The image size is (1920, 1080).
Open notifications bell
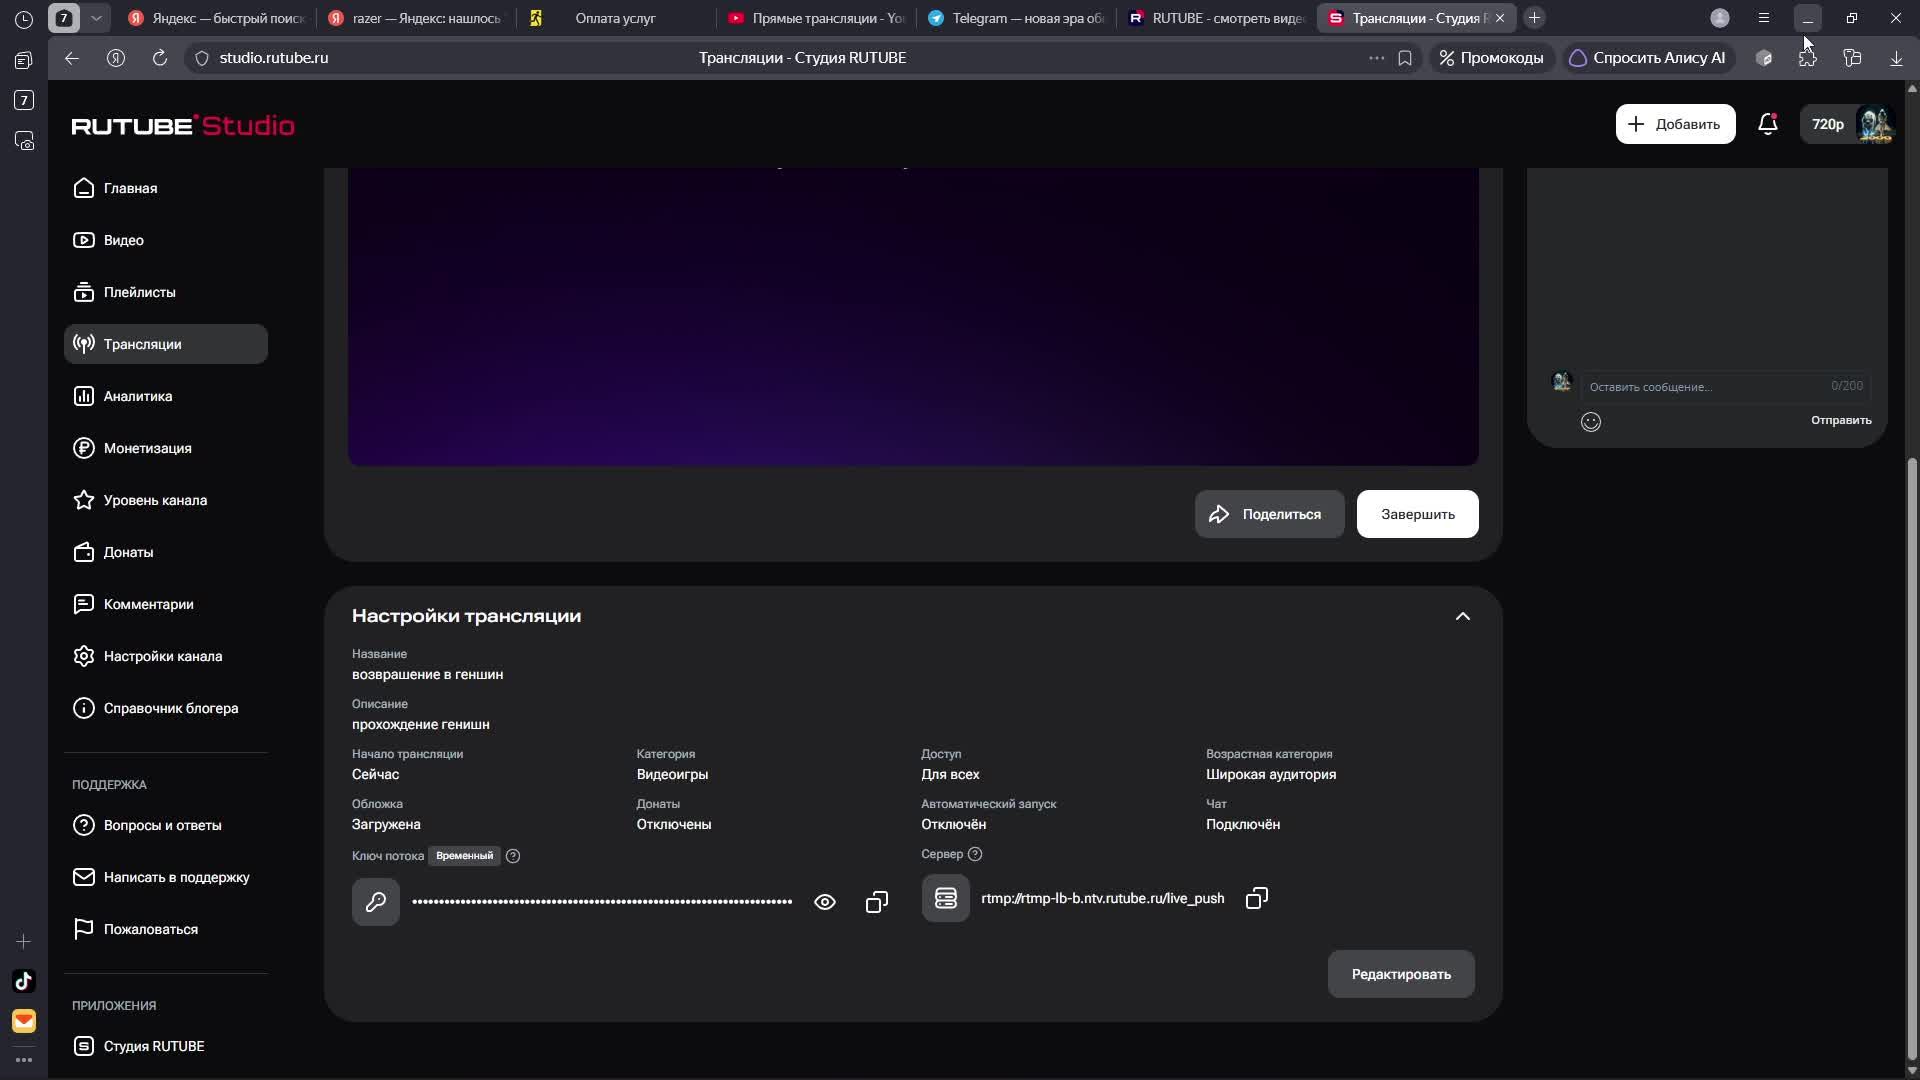pos(1768,124)
